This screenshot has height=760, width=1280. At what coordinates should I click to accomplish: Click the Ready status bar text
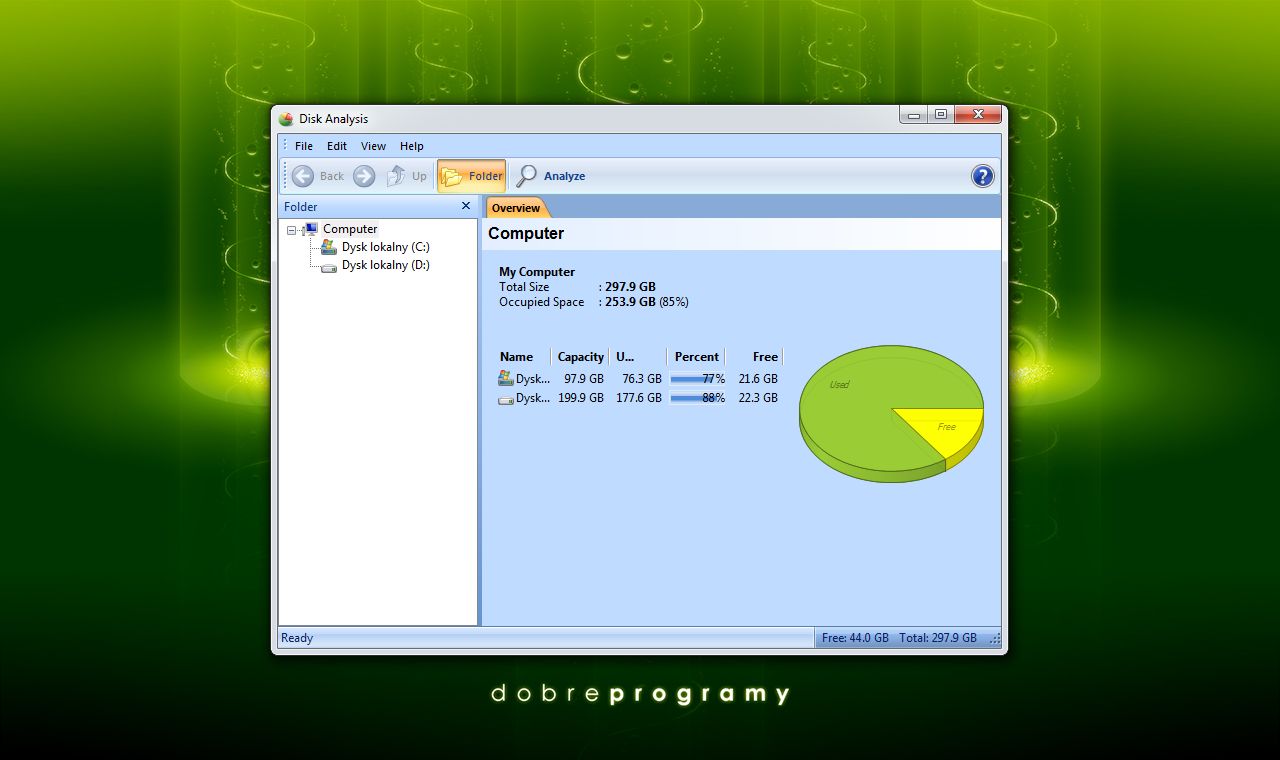297,638
